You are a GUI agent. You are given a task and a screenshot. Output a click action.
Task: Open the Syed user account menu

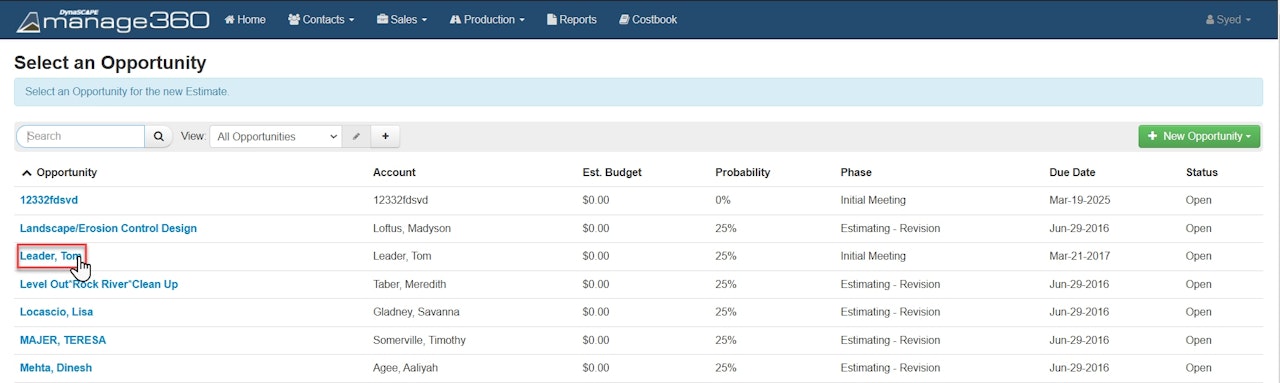pos(1228,19)
